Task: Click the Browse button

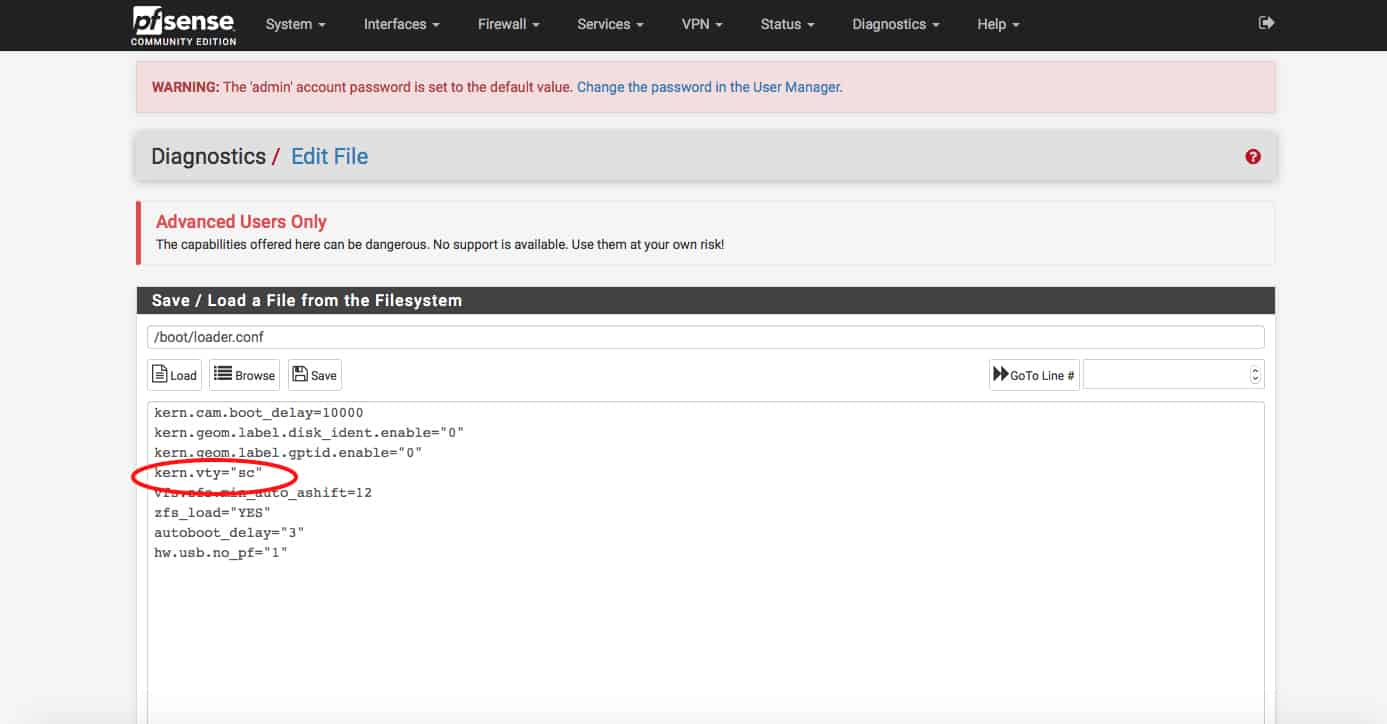Action: point(244,375)
